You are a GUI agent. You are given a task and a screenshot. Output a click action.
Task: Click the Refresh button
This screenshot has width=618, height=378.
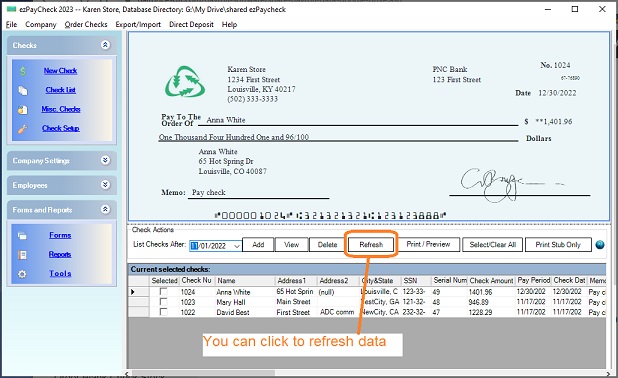[371, 245]
